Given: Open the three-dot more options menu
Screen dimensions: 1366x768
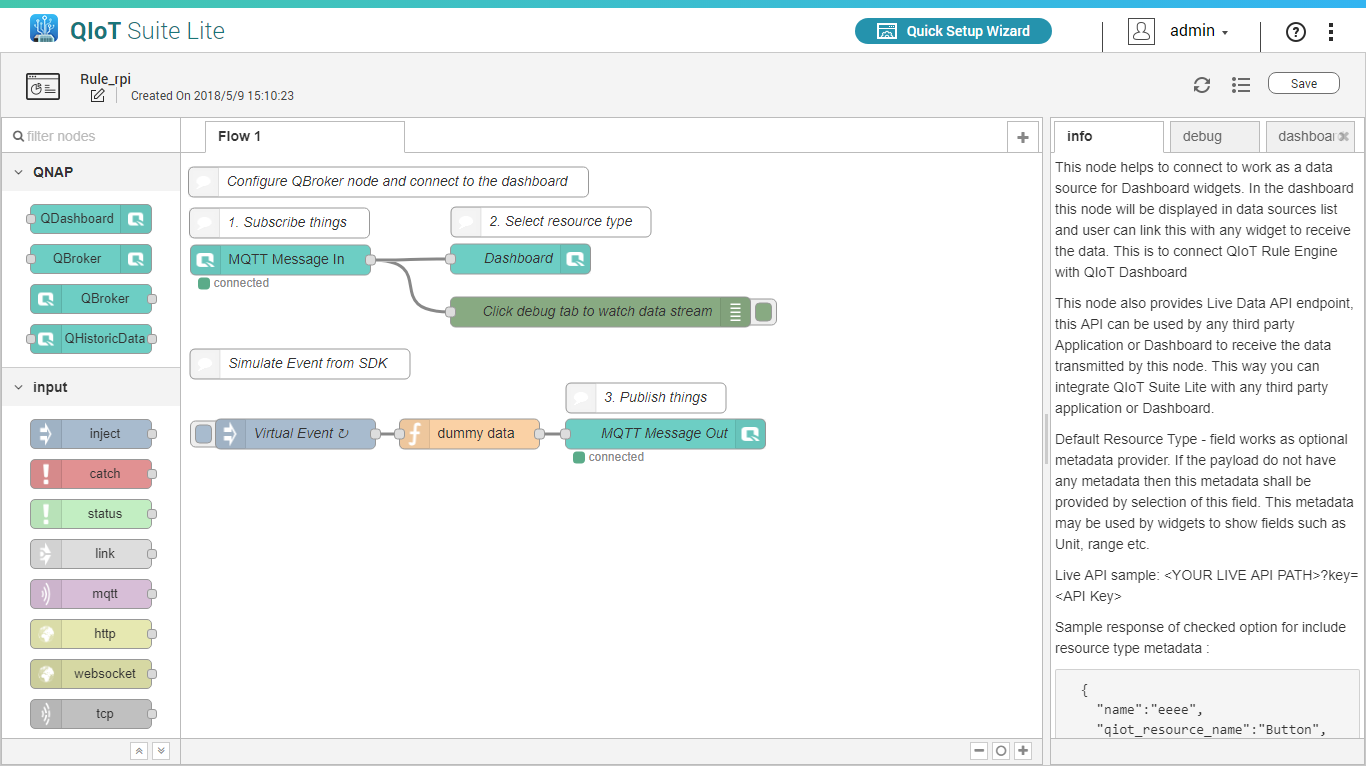Looking at the screenshot, I should coord(1330,32).
